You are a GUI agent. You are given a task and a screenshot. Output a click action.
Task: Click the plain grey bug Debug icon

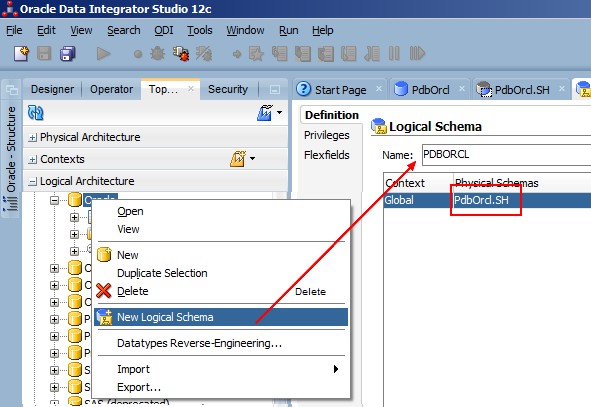(157, 54)
